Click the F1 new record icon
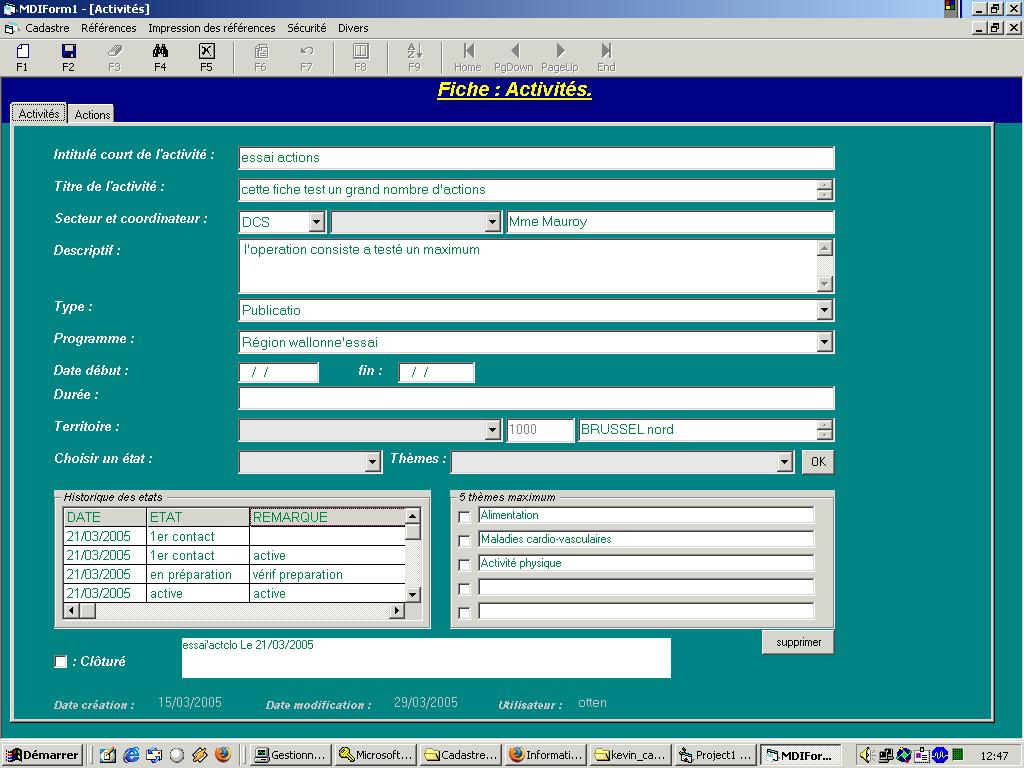This screenshot has width=1024, height=768. [x=22, y=52]
